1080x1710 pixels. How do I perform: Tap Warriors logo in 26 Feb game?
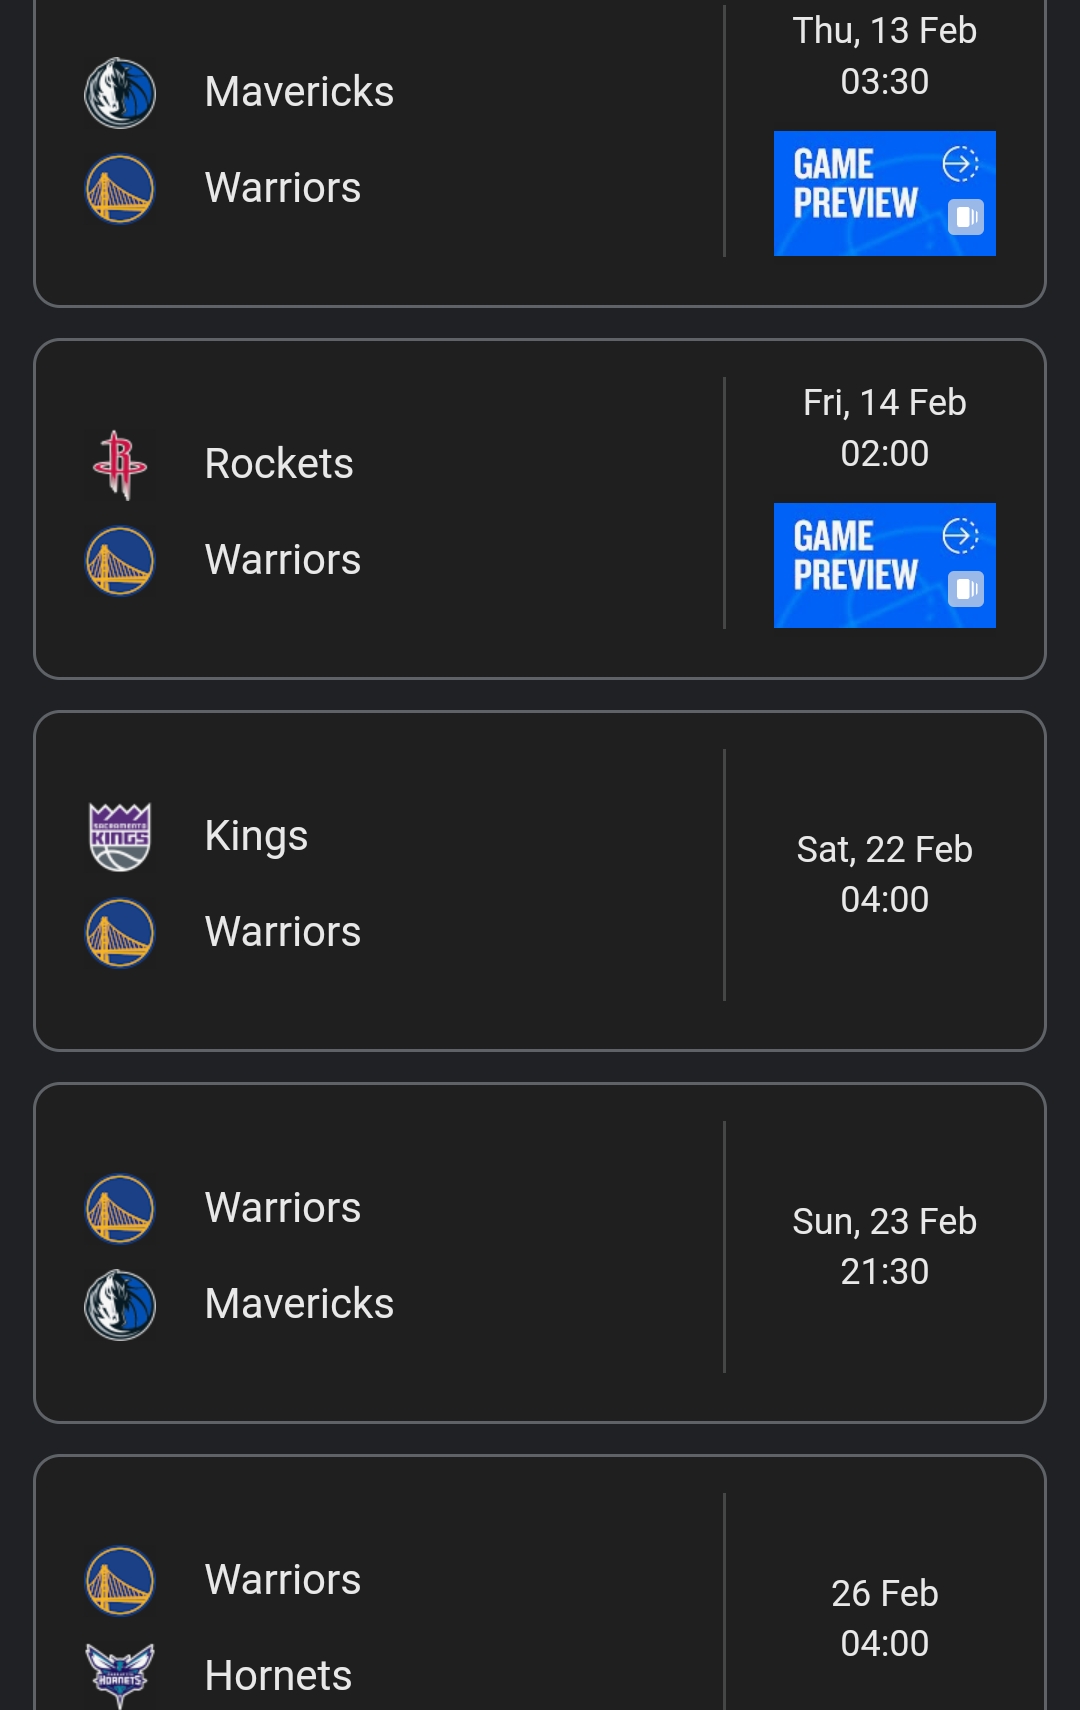tap(120, 1580)
